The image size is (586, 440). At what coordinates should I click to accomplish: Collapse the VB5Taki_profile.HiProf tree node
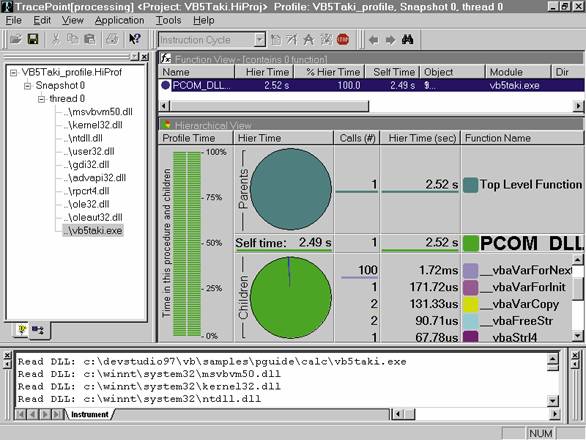pyautogui.click(x=14, y=72)
